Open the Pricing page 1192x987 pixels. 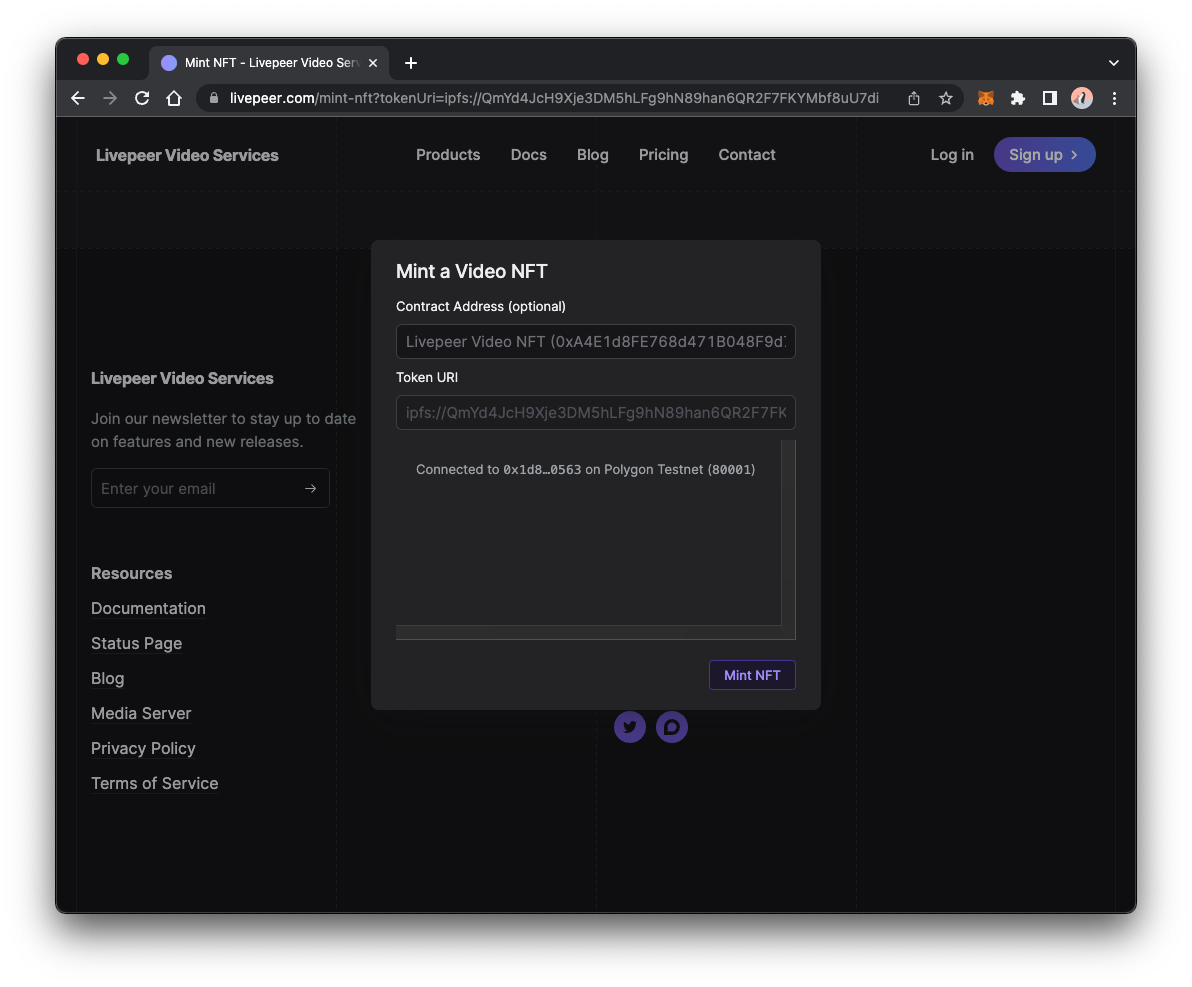tap(663, 155)
